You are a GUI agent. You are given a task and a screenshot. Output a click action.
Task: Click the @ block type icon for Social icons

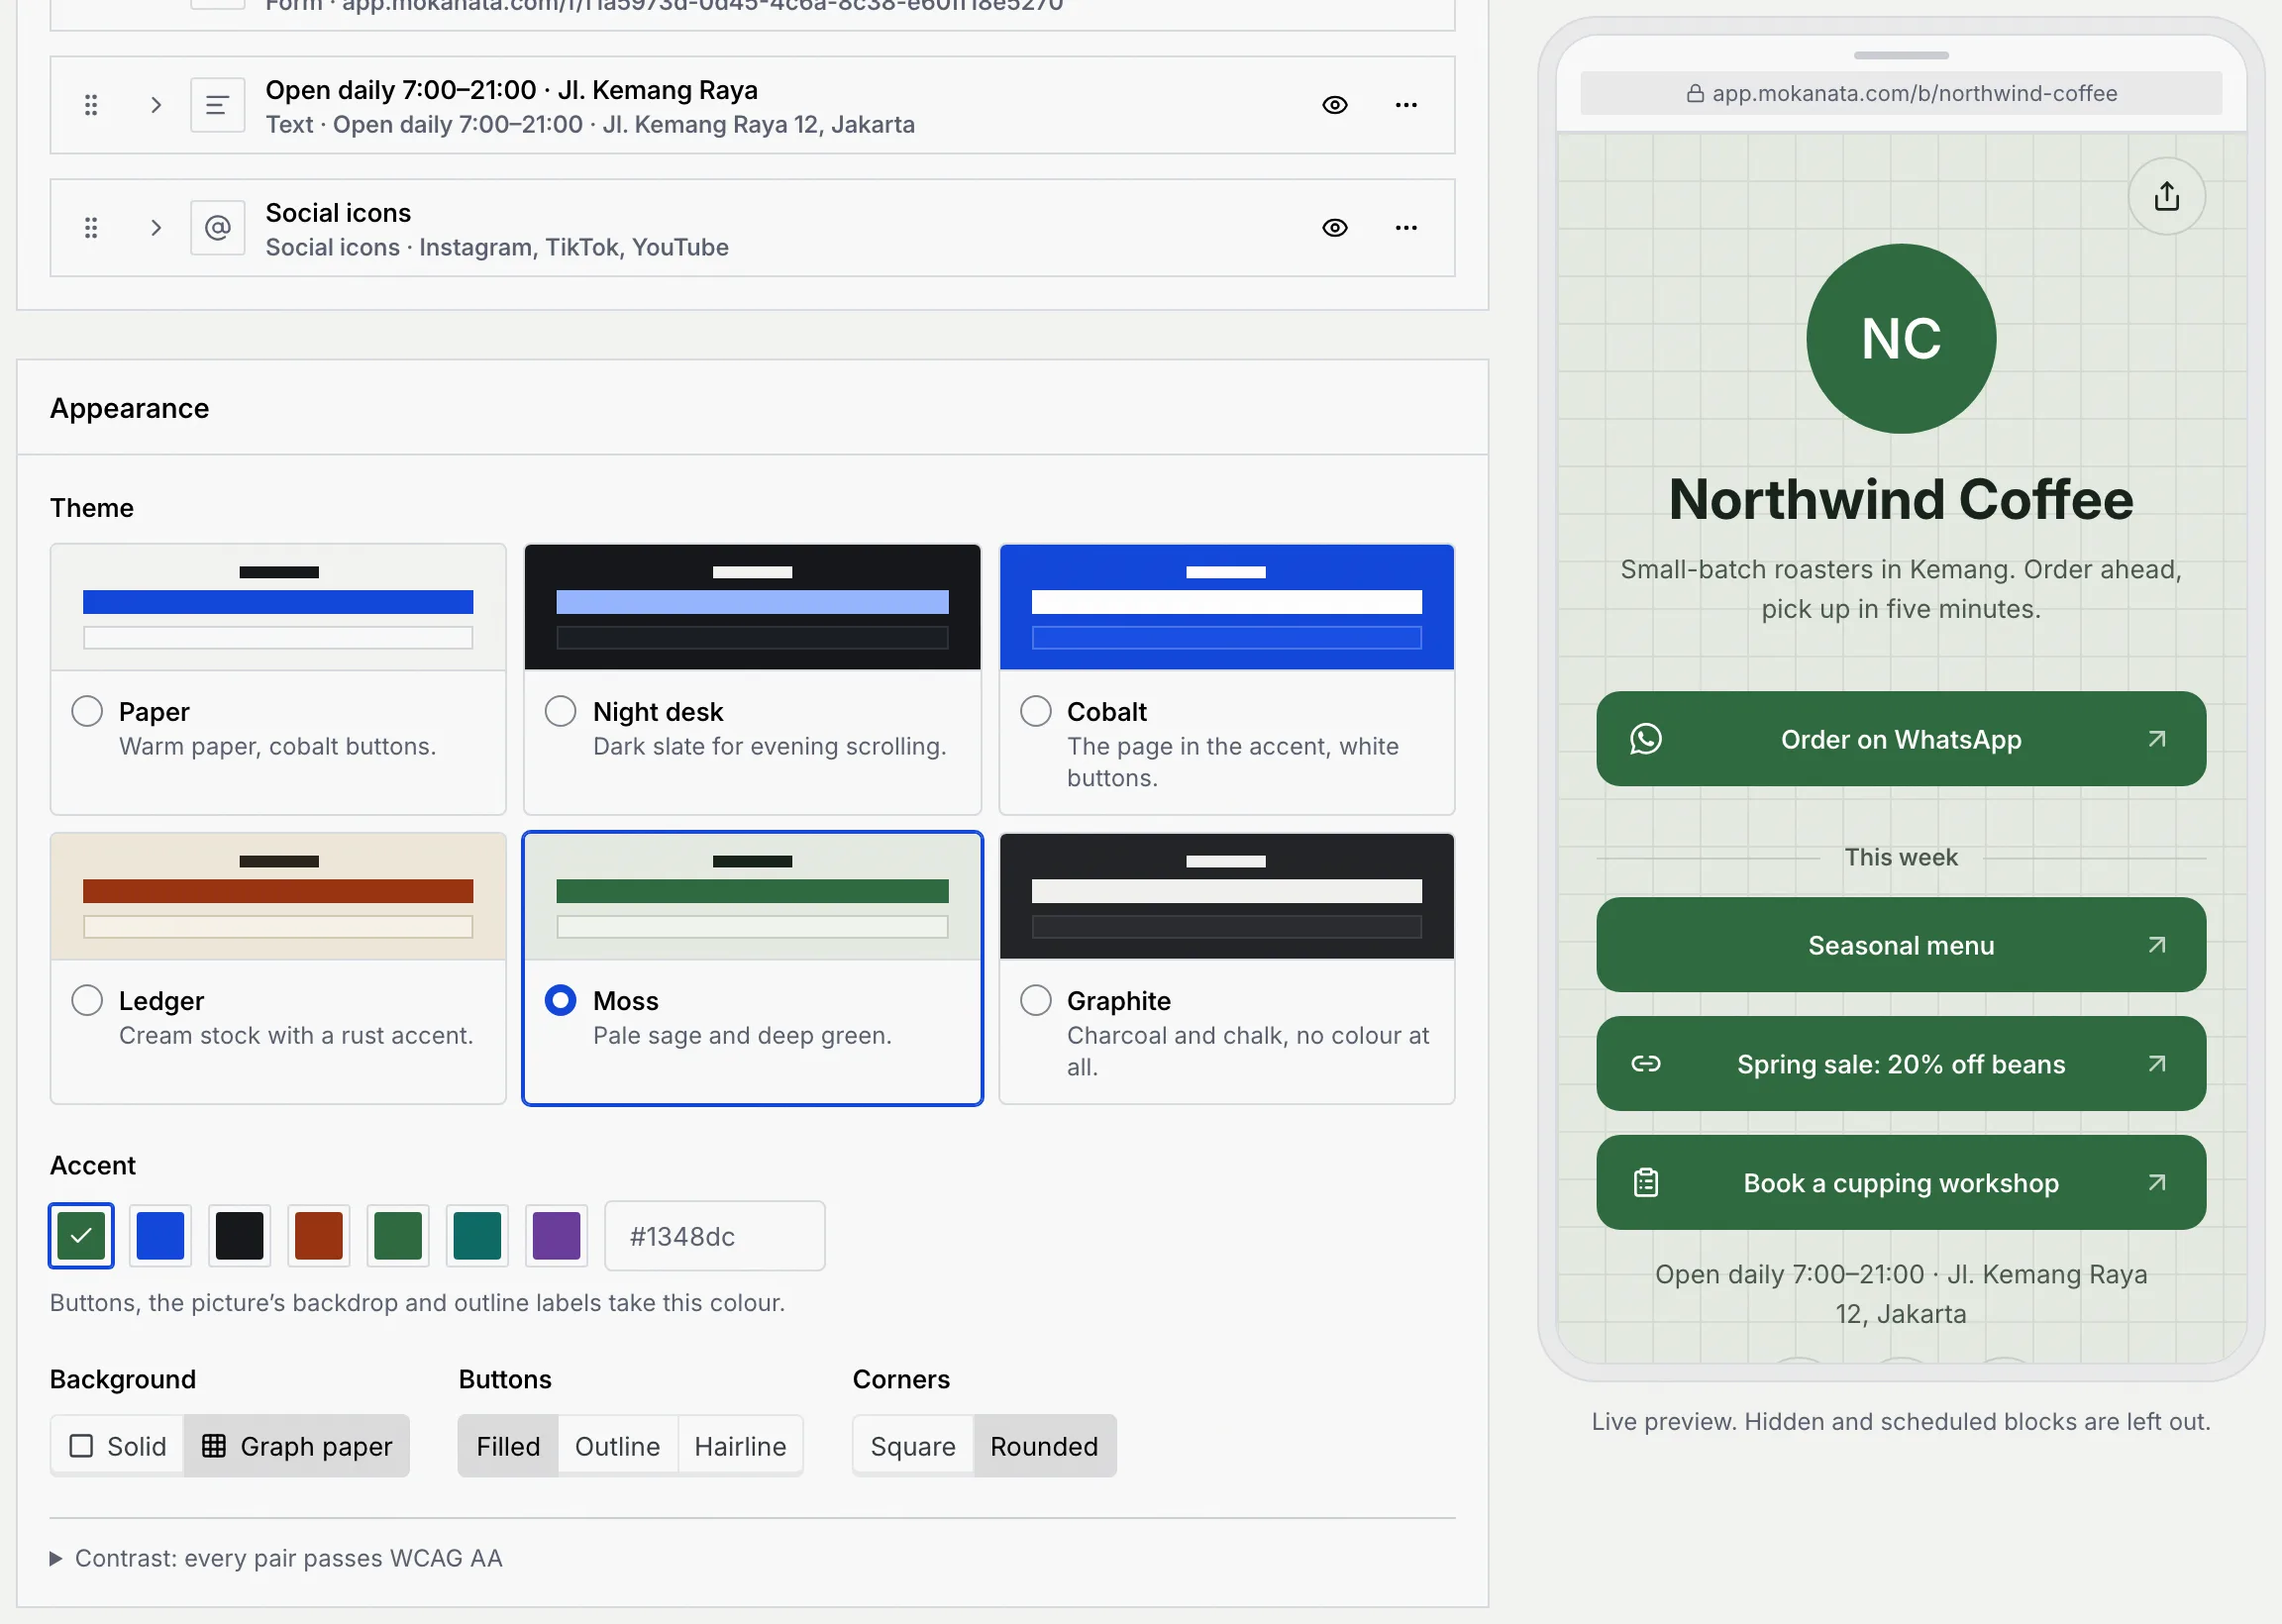click(218, 228)
